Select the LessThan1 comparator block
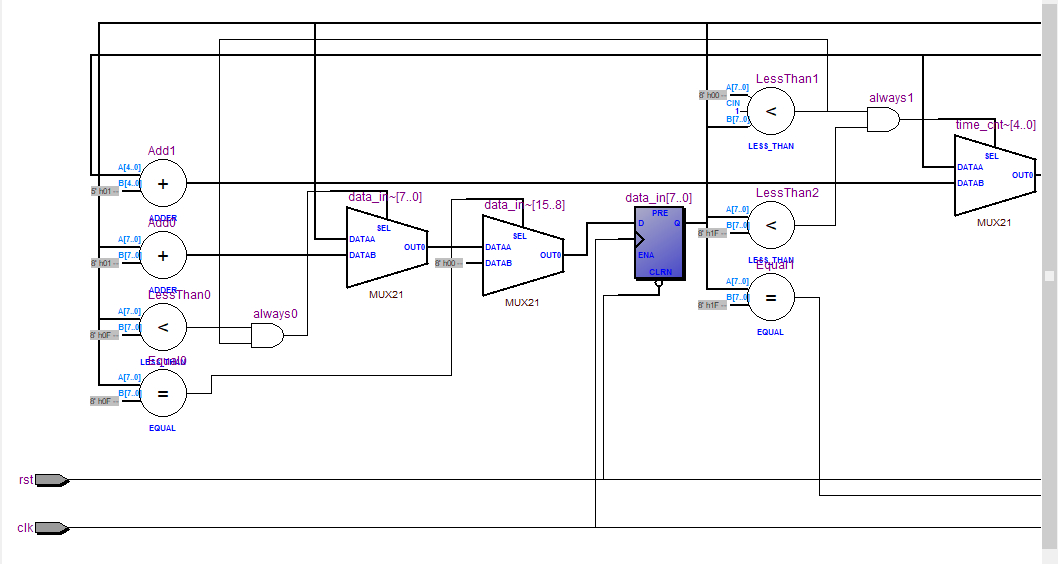The width and height of the screenshot is (1058, 564). [x=771, y=111]
